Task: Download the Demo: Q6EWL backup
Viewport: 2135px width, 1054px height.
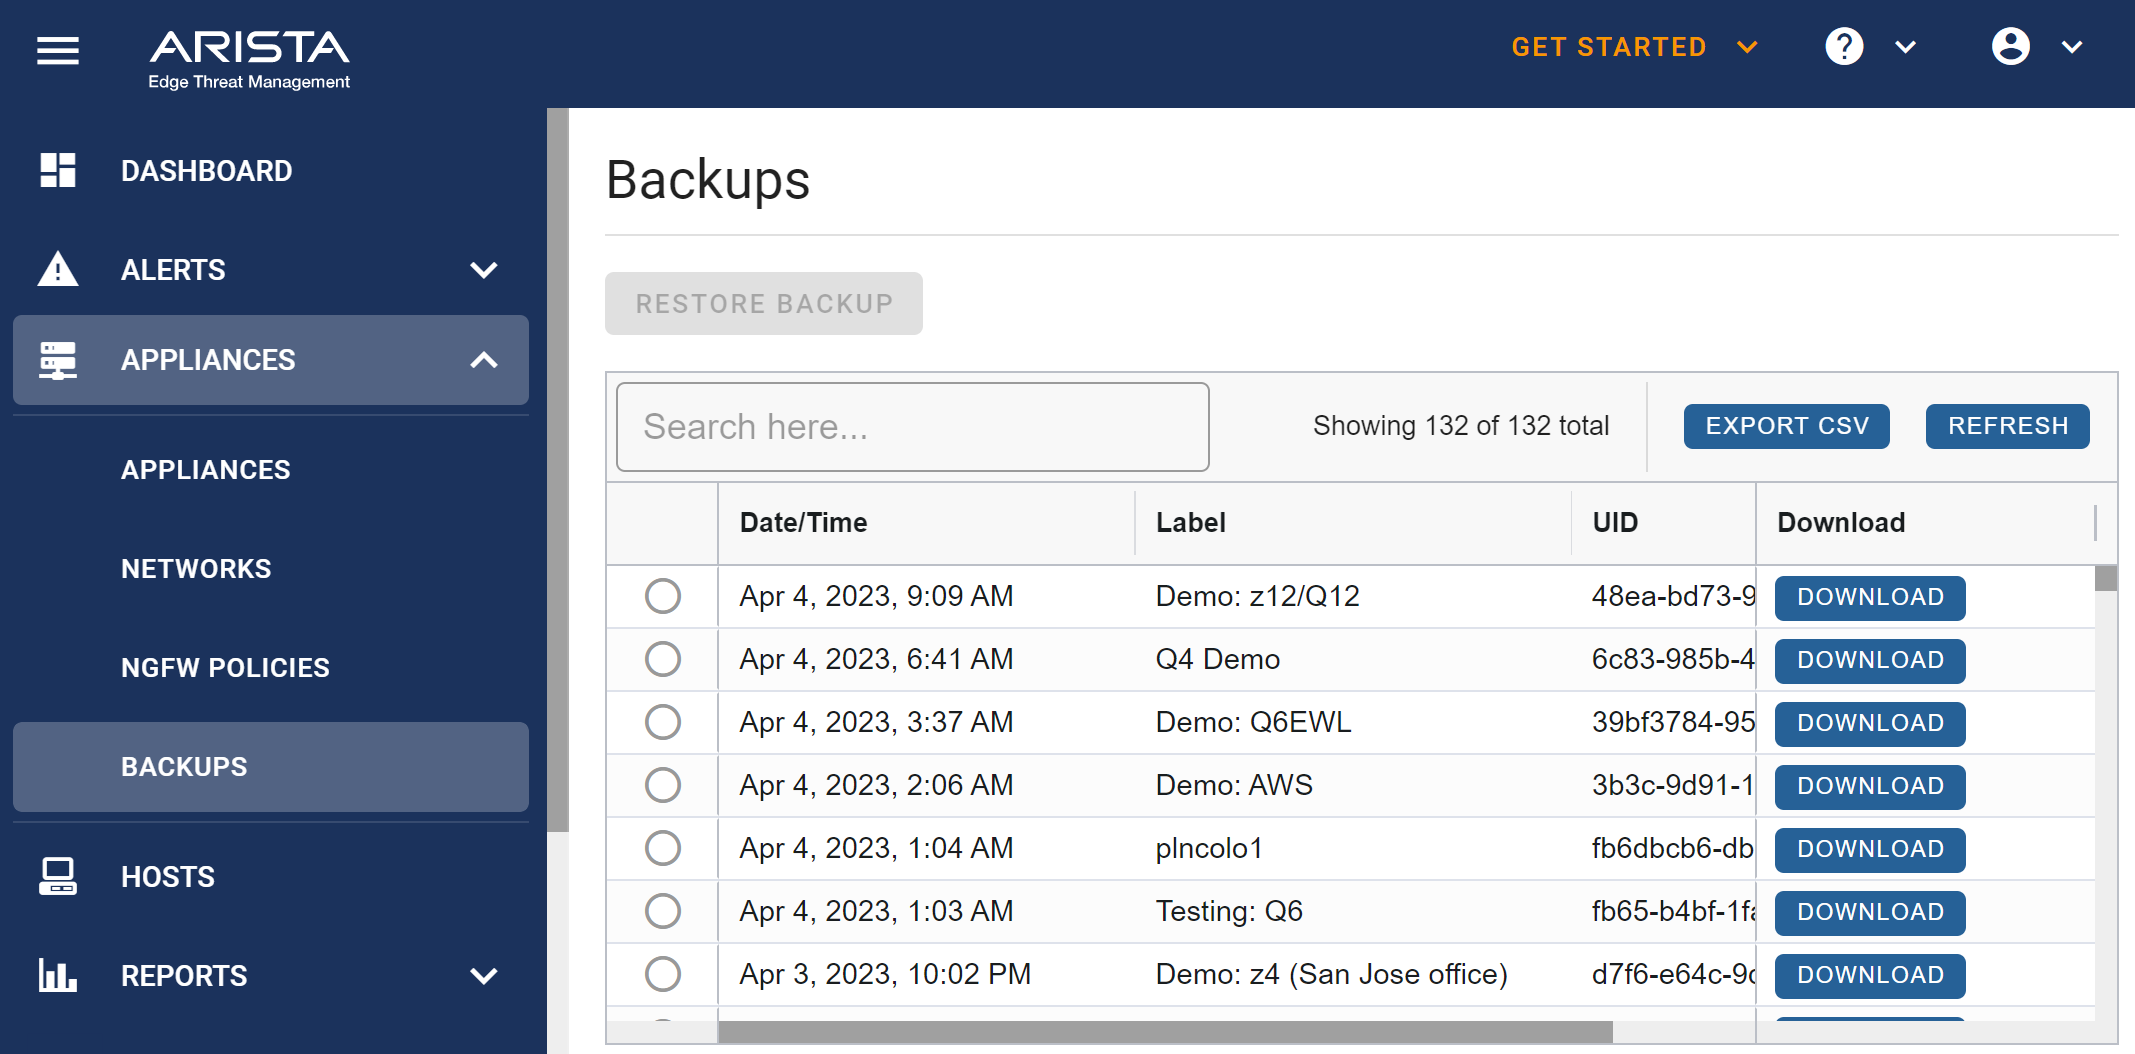Action: coord(1870,723)
